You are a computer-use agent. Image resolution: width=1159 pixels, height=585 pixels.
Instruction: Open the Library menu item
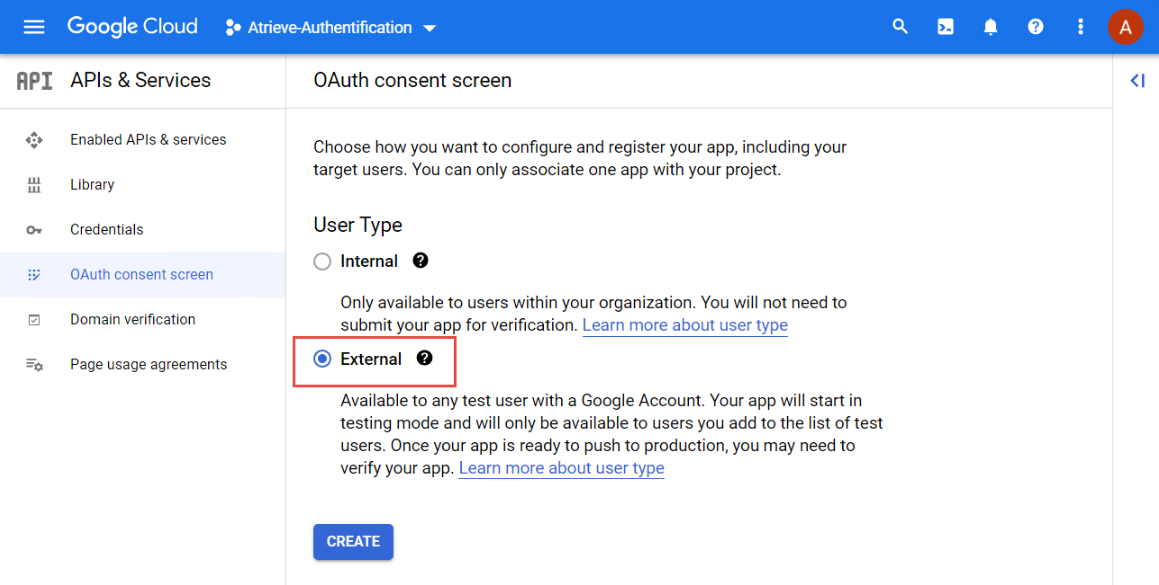[92, 185]
